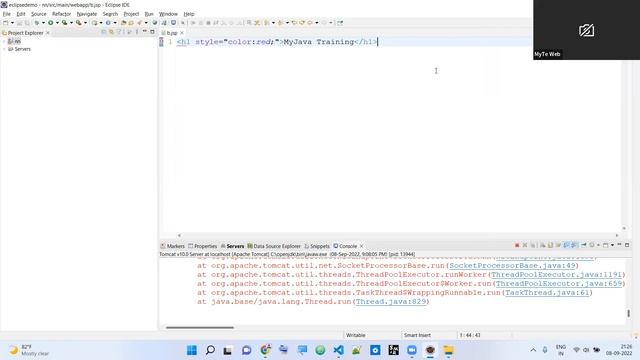Select the Console tab
The width and height of the screenshot is (640, 360).
click(345, 246)
